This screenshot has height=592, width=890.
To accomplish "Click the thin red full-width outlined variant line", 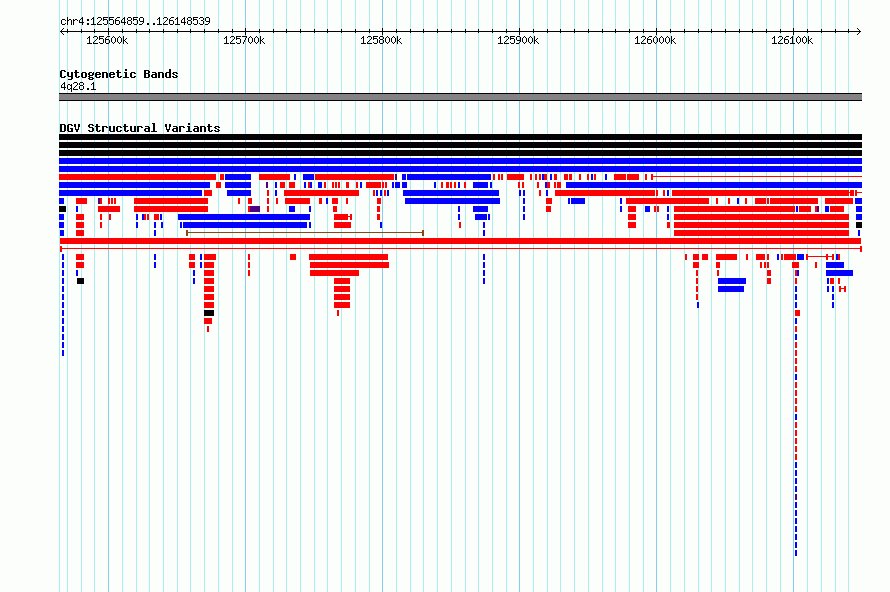I will coord(460,249).
